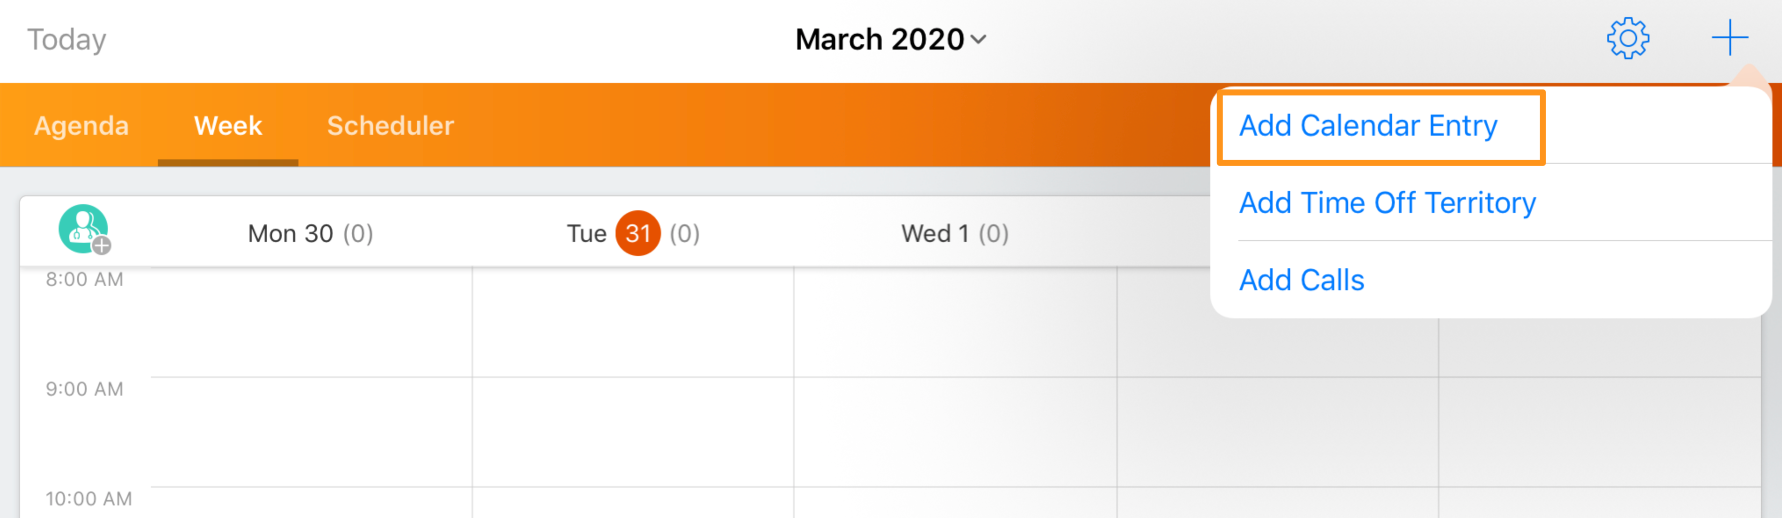
Task: Select Monday's 8:00 AM time slot
Action: coord(311,322)
